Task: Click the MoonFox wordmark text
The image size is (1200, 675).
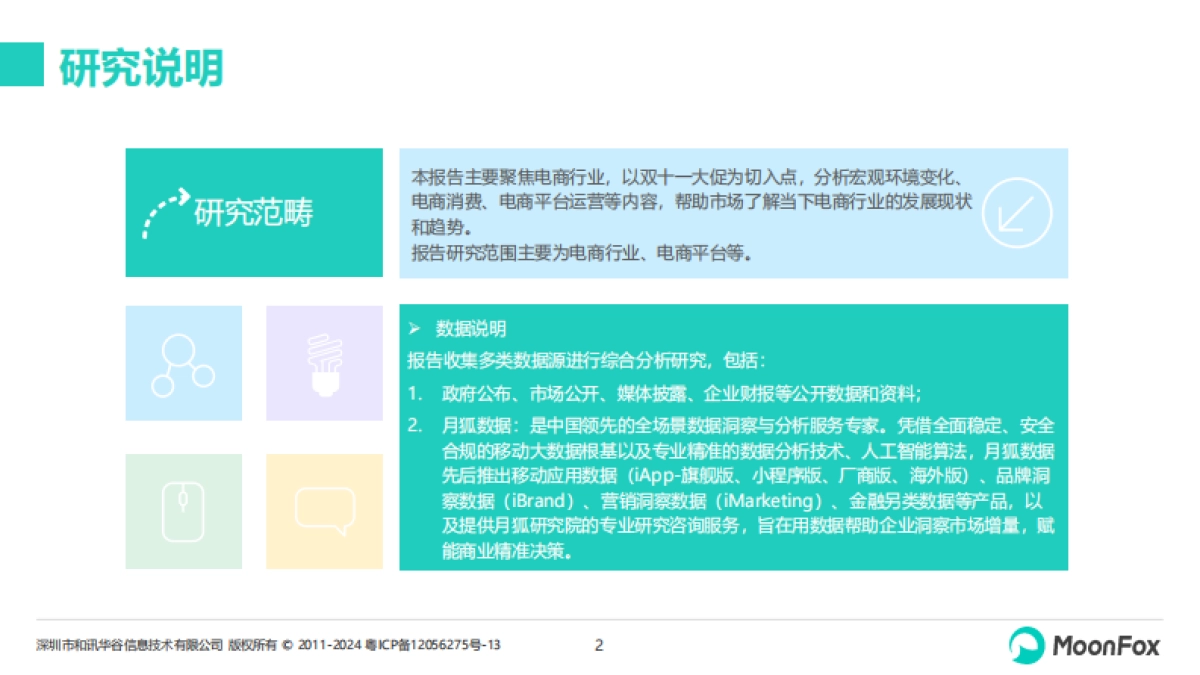Action: pos(1106,645)
